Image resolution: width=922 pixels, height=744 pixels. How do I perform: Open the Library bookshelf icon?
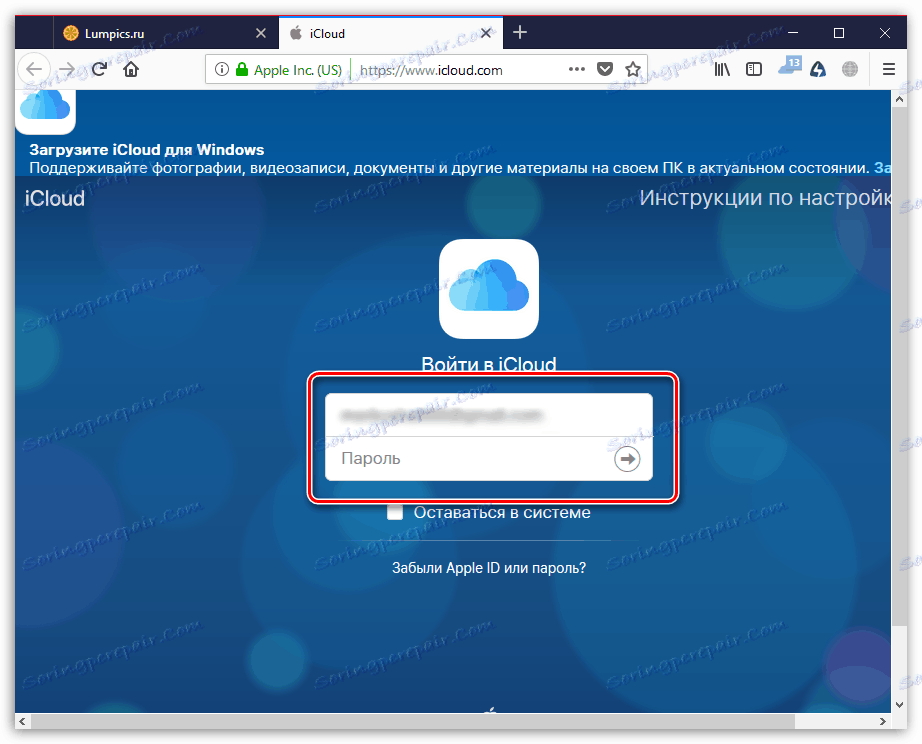click(x=722, y=69)
